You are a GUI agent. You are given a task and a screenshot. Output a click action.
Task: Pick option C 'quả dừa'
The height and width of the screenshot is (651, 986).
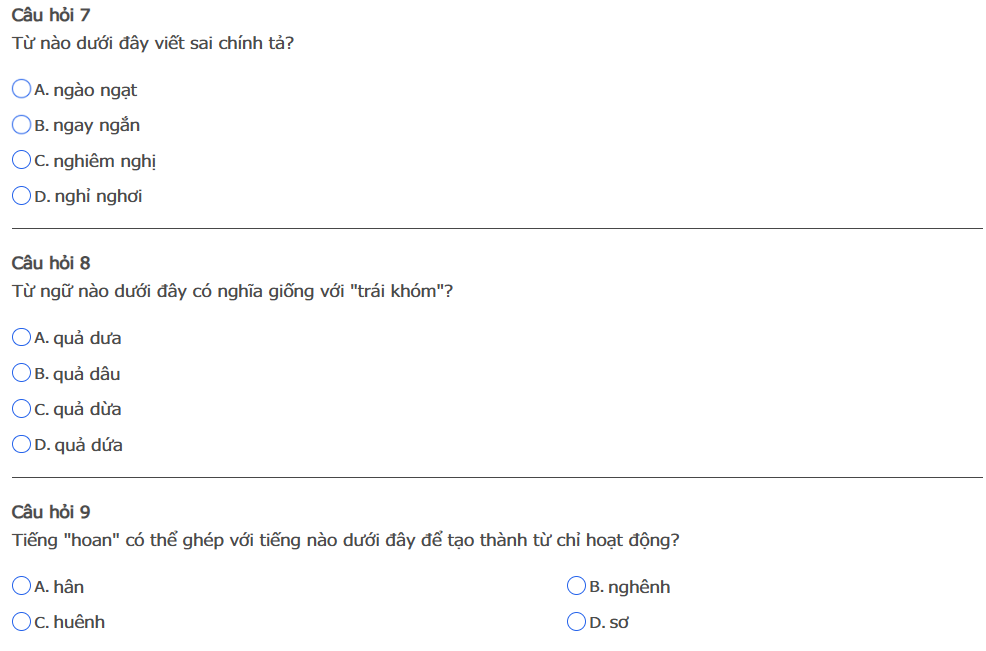click(21, 409)
